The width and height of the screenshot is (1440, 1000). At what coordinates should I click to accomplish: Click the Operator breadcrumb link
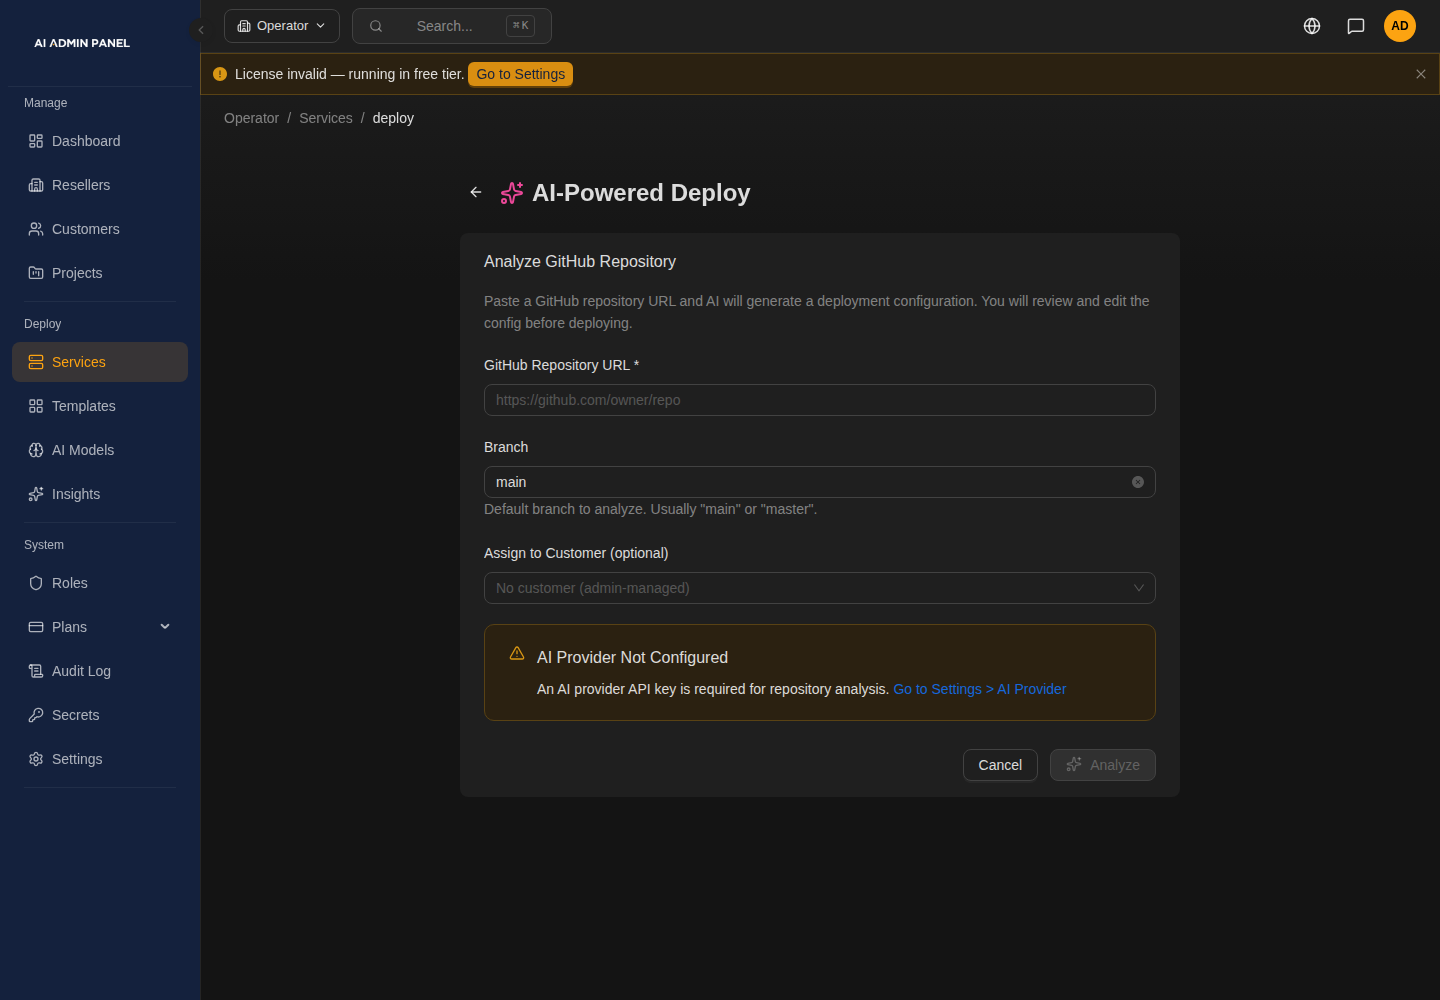point(251,118)
